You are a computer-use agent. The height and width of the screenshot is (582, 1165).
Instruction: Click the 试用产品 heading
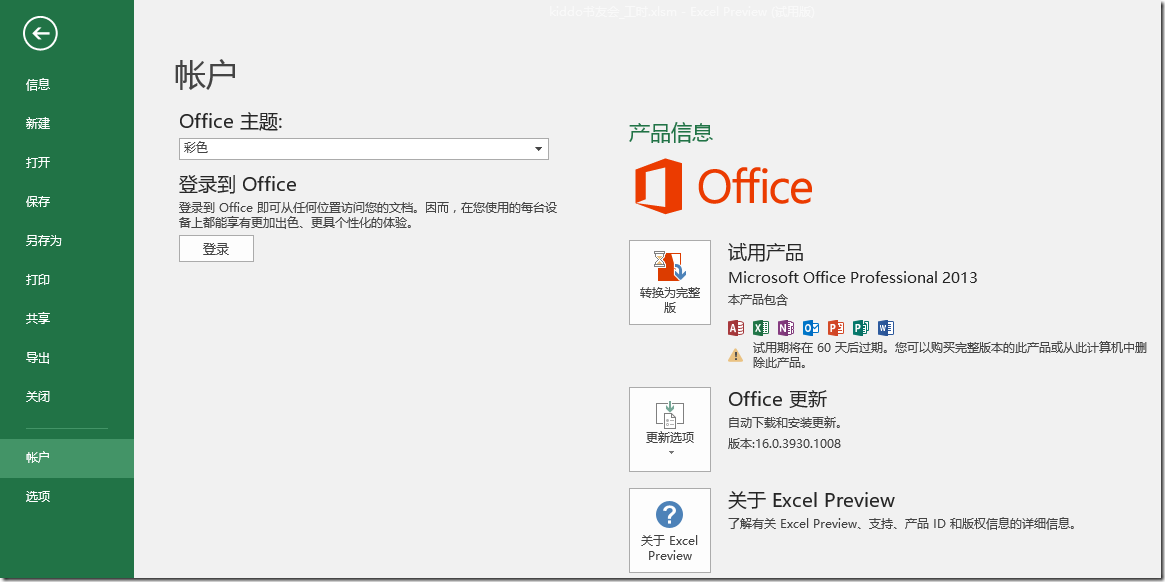coord(766,253)
